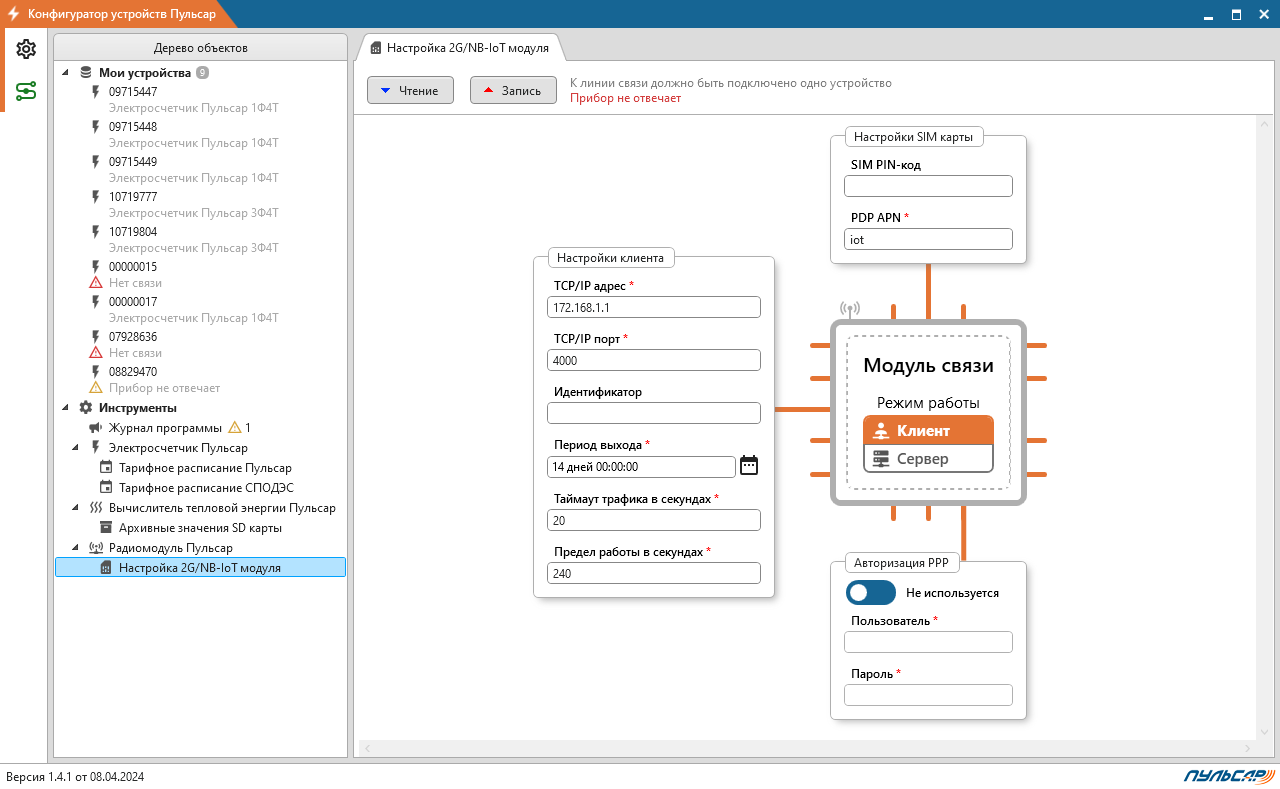The width and height of the screenshot is (1280, 789).
Task: Select Сервер operating mode
Action: (x=928, y=459)
